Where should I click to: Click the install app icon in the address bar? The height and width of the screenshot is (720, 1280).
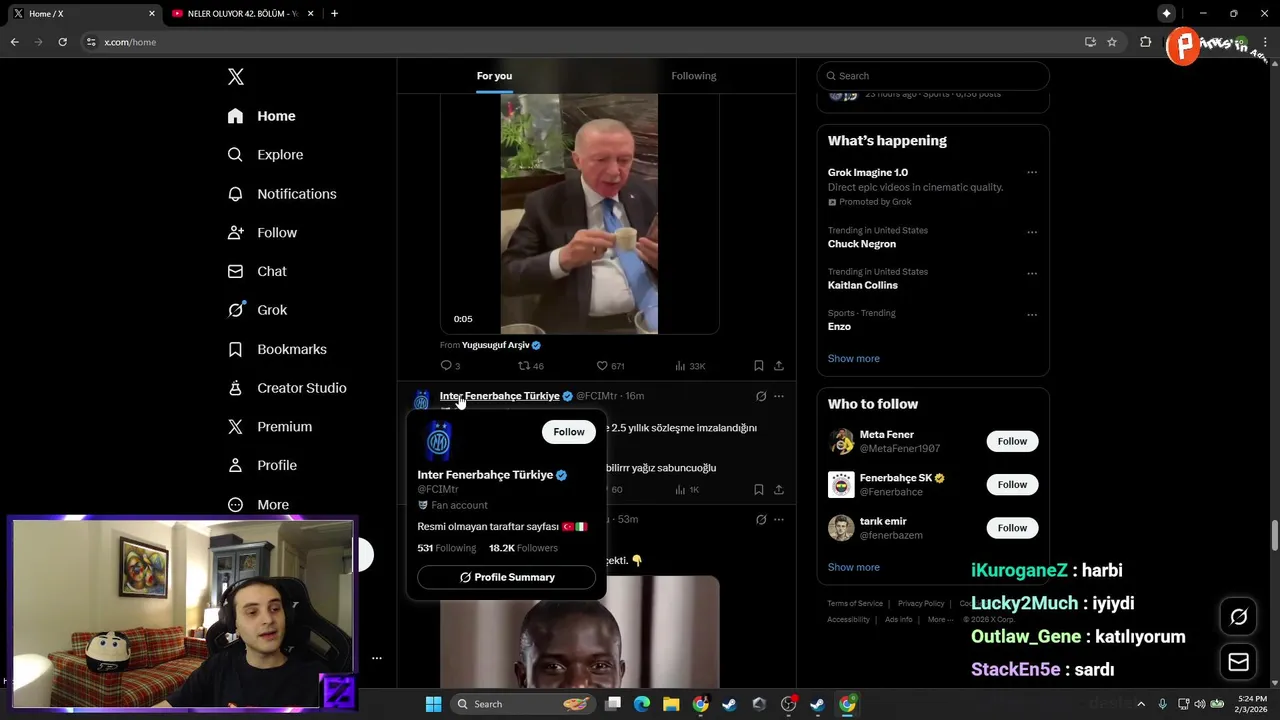coord(1090,42)
